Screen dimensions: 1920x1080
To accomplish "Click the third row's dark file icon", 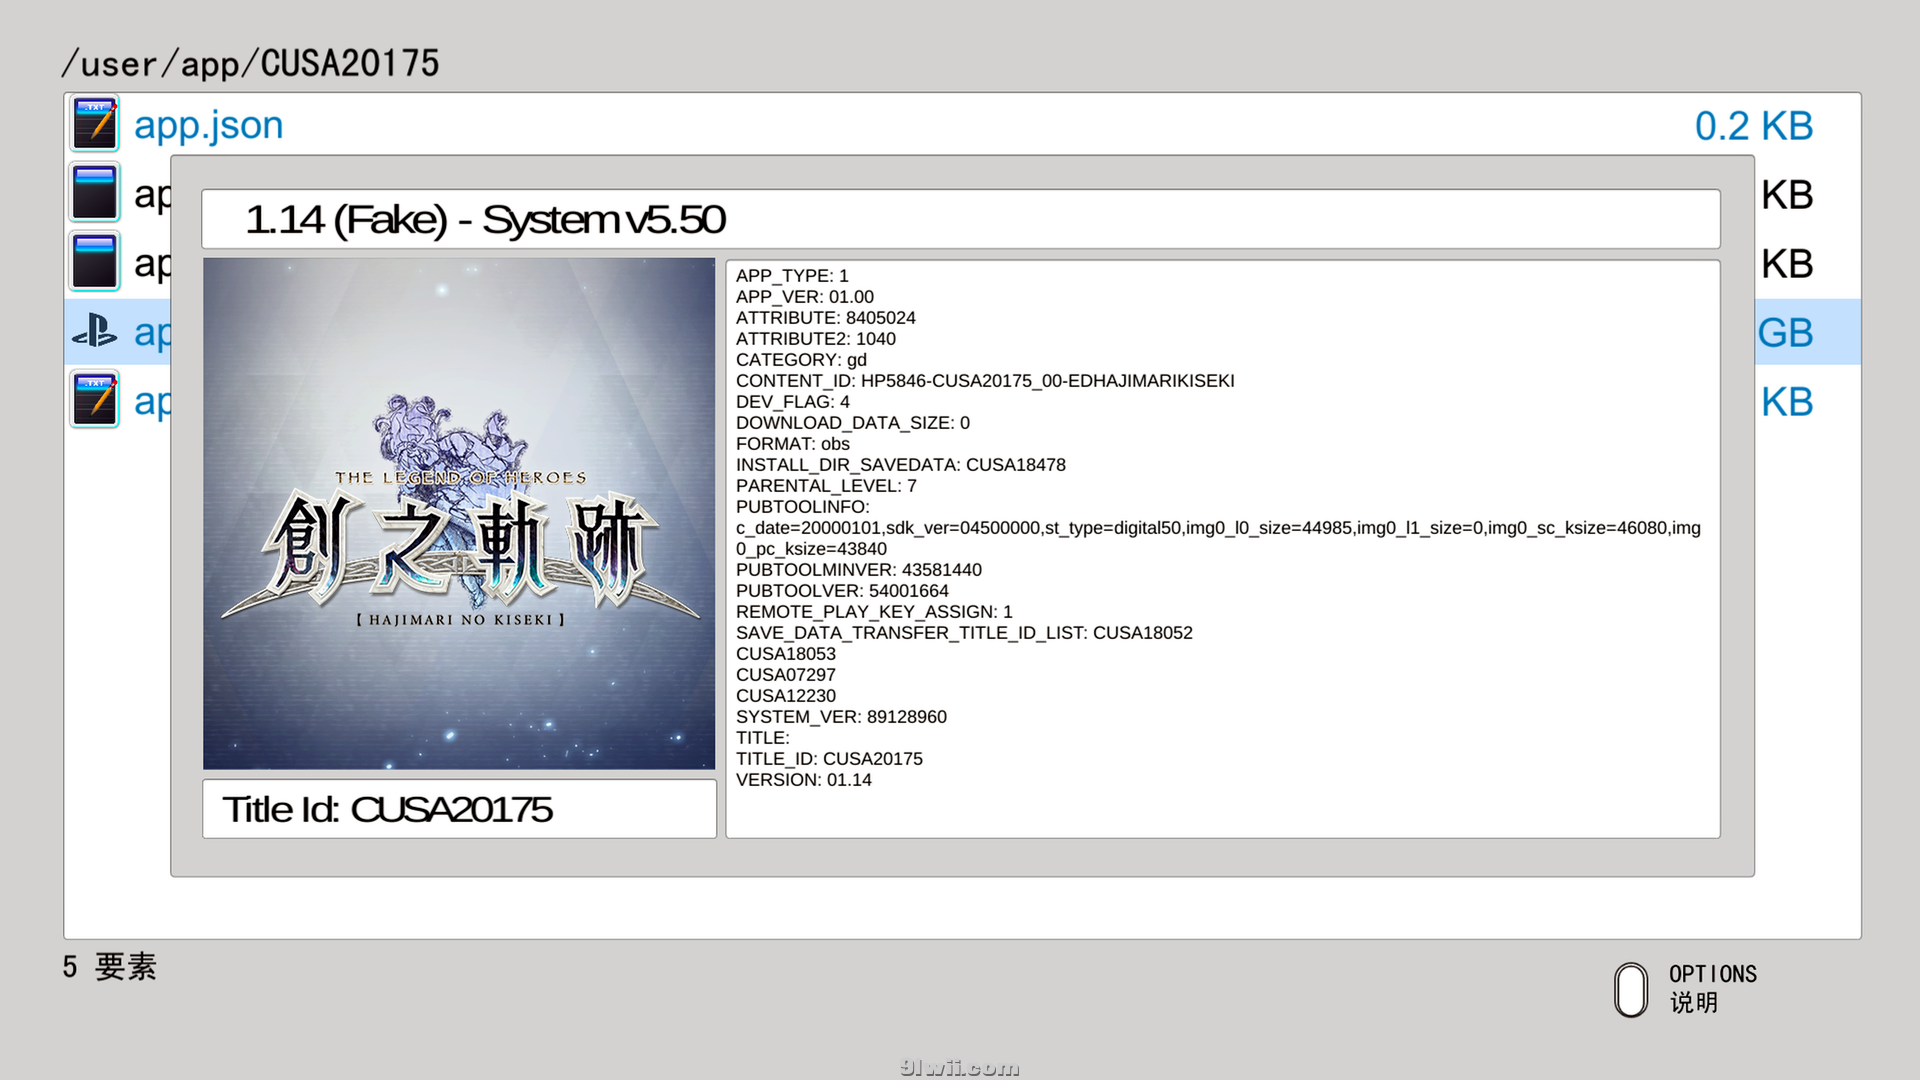I will click(x=95, y=262).
